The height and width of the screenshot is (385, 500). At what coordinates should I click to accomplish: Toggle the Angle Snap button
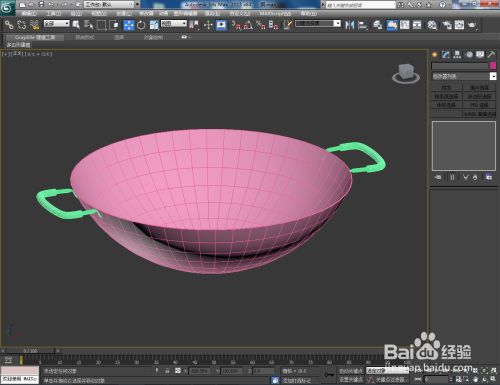coord(248,25)
